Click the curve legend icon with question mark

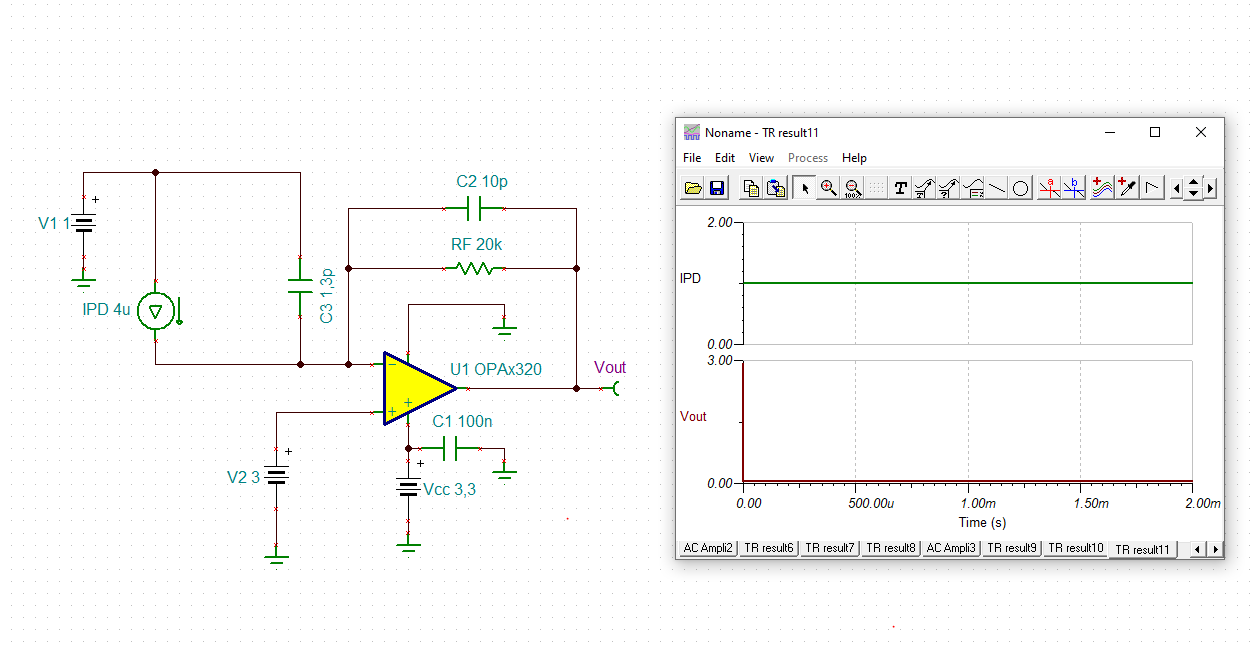[948, 188]
